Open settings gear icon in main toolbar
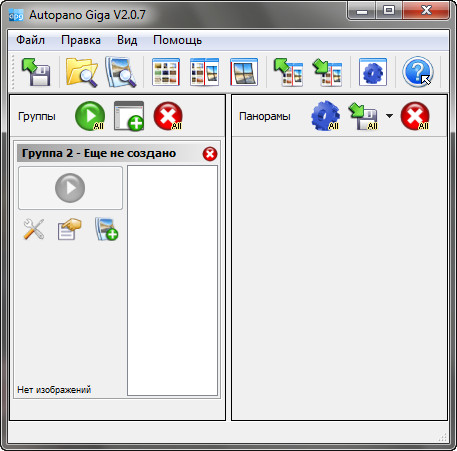The height and width of the screenshot is (451, 457). (x=373, y=72)
